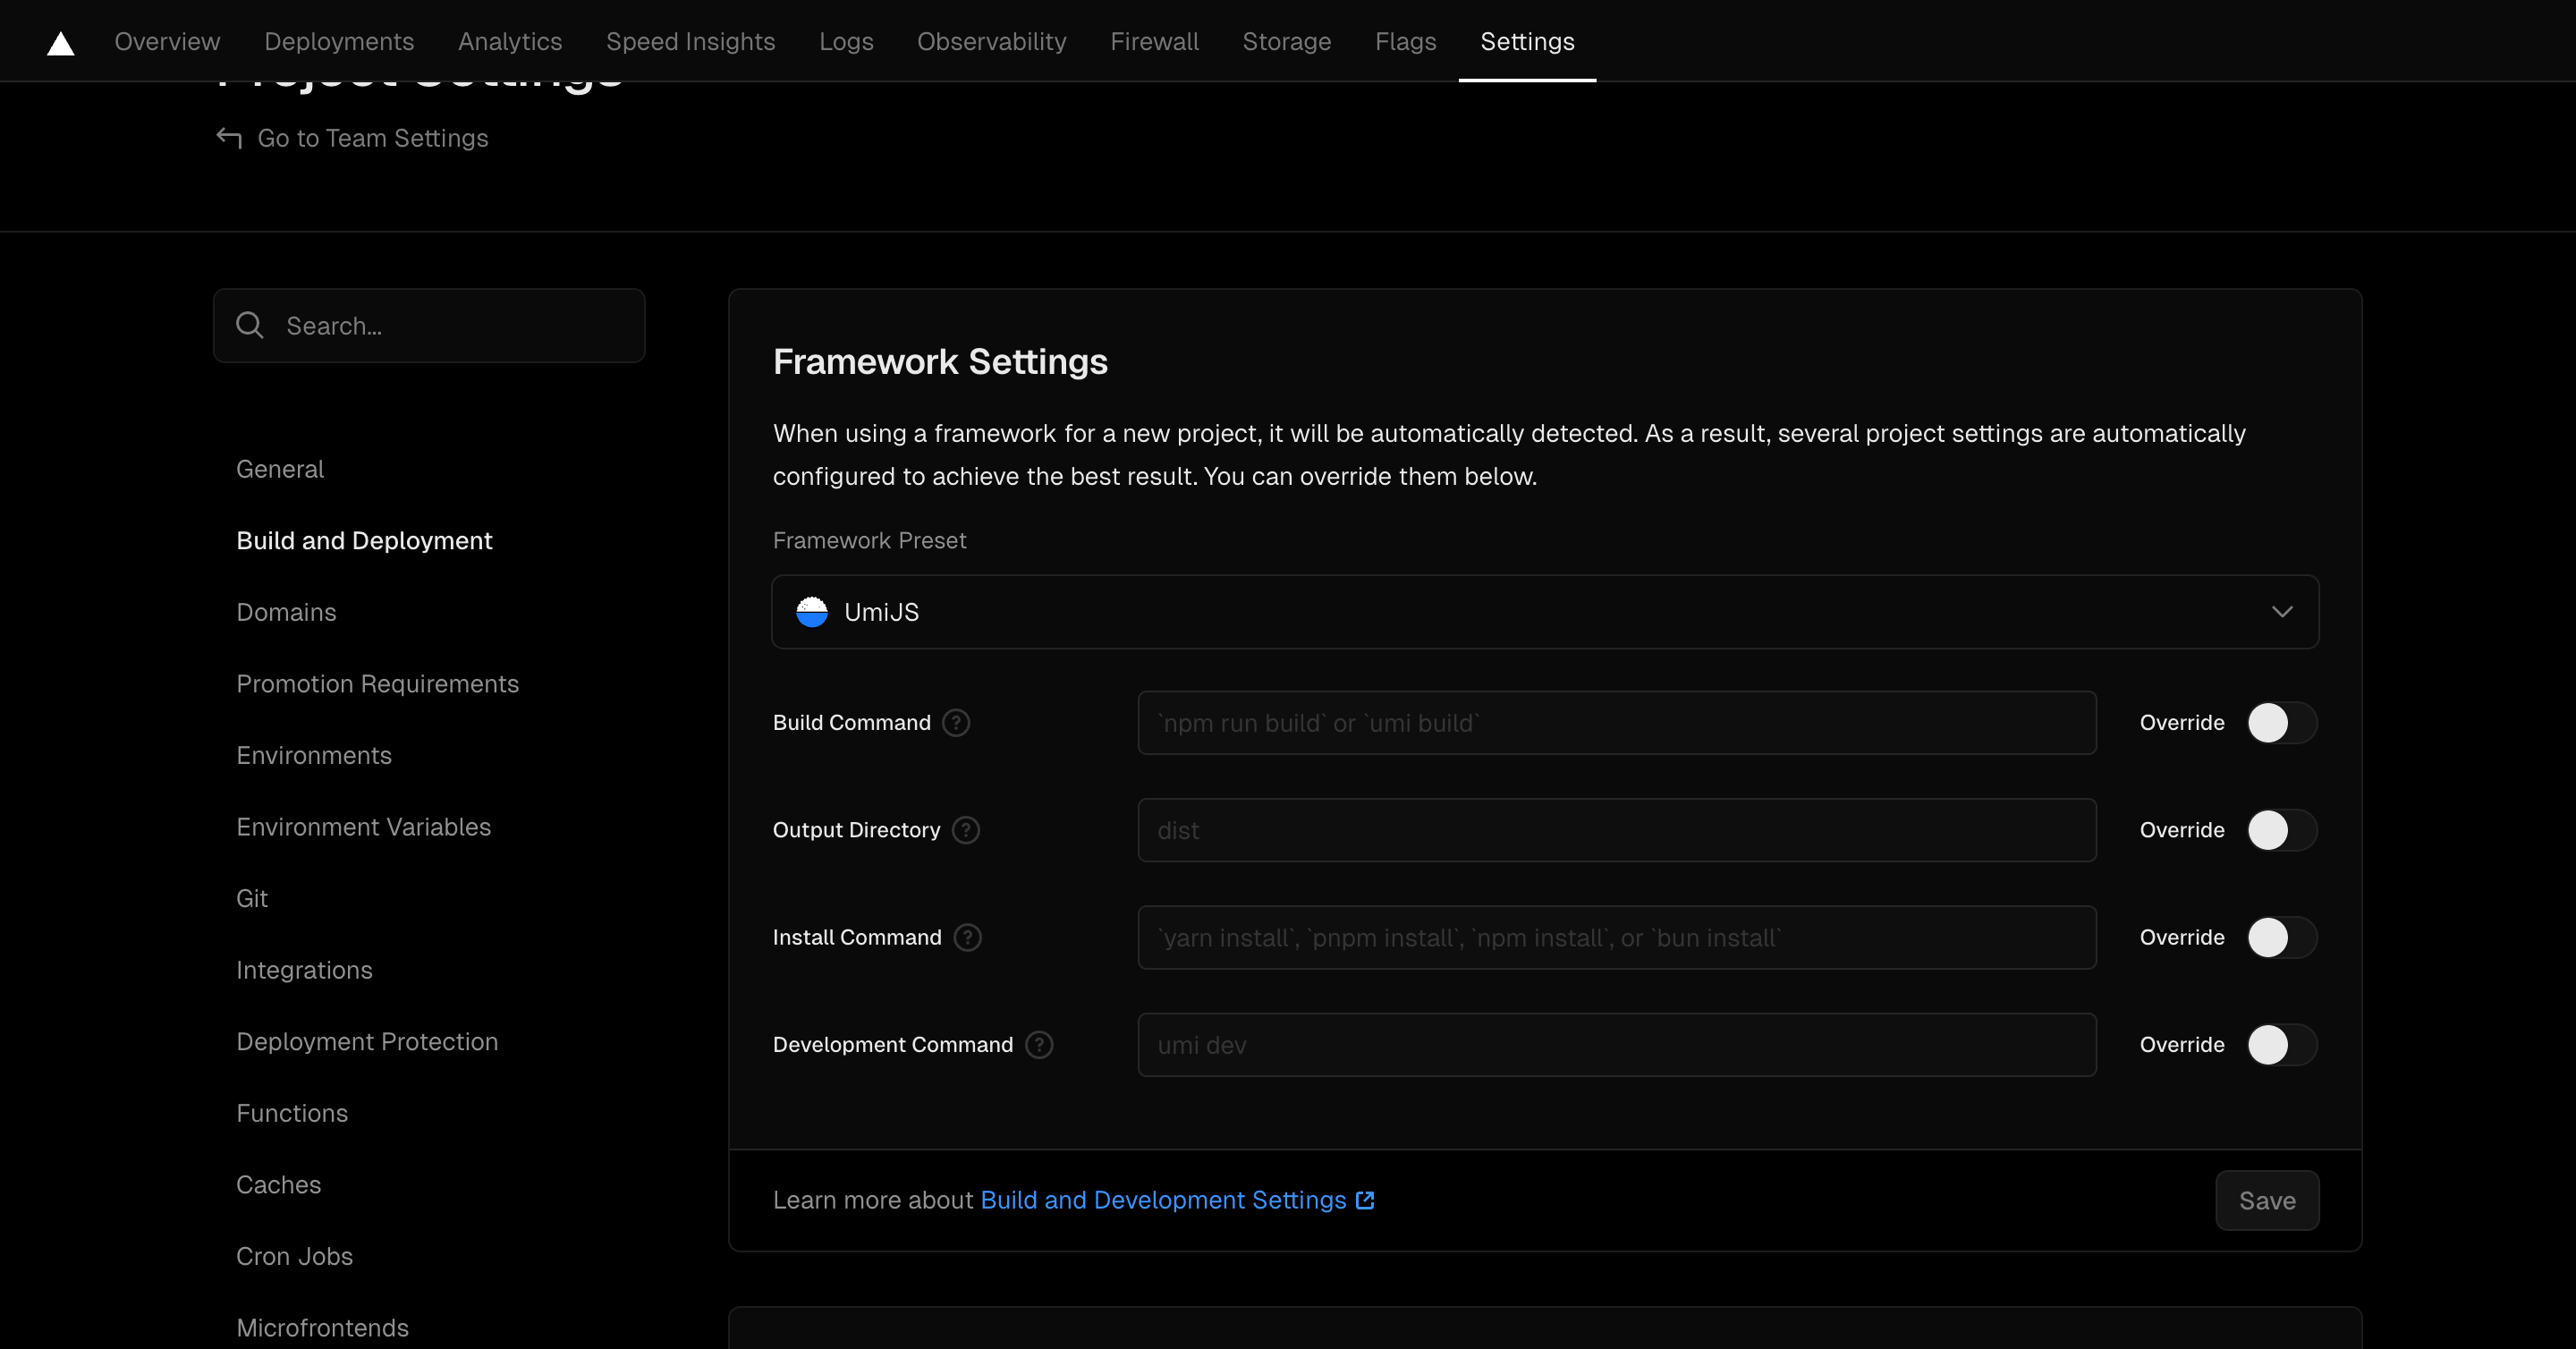Click the Development Command help icon

tap(1039, 1045)
